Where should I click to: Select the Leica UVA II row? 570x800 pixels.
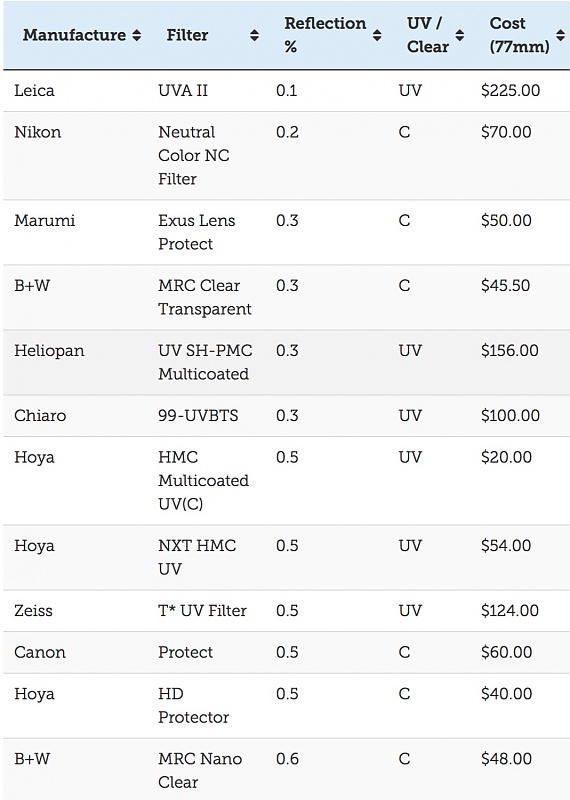pos(286,91)
